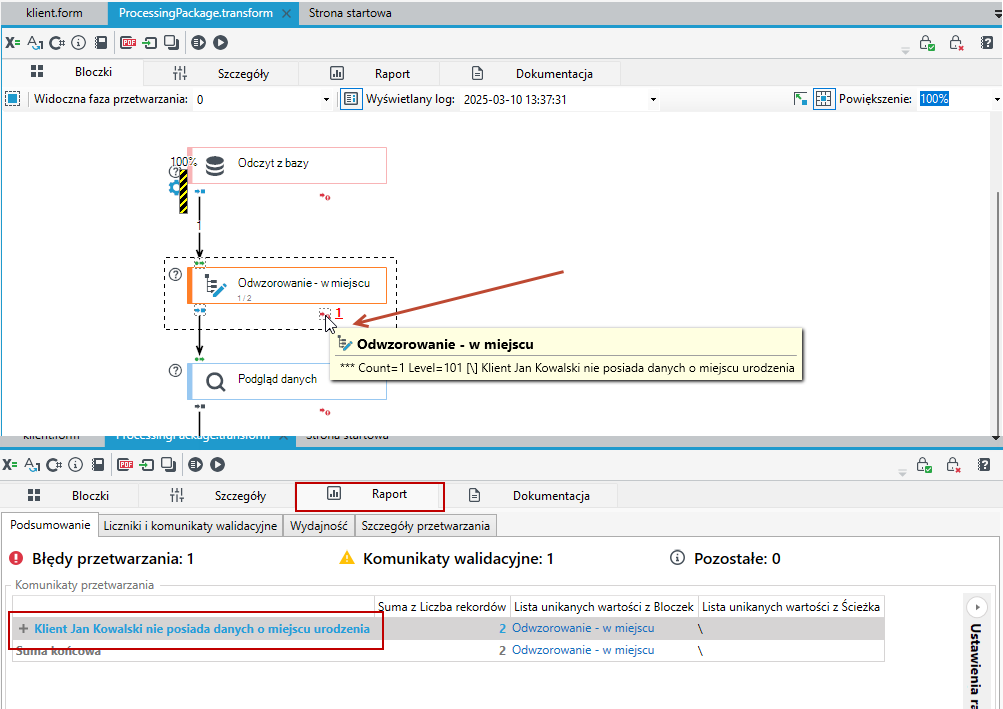The image size is (1003, 709).
Task: Open the Widoczna faza przetwarzania dropdown
Action: point(326,100)
